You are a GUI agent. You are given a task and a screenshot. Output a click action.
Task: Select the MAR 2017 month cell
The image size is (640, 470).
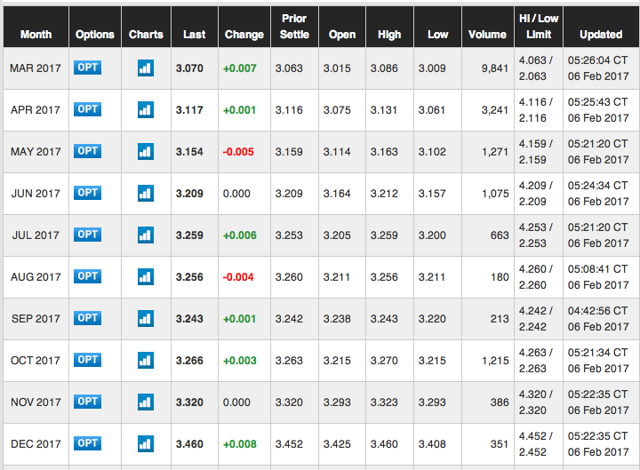[36, 68]
